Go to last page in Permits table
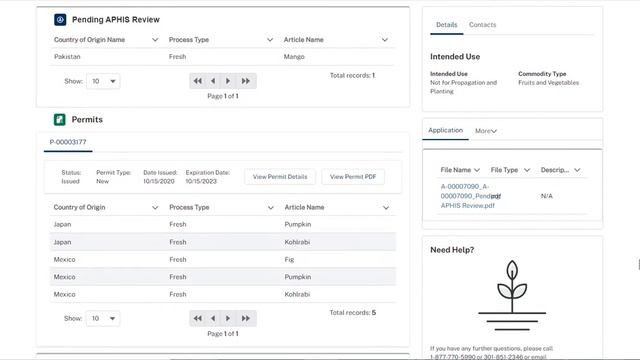The height and width of the screenshot is (360, 640). [246, 318]
